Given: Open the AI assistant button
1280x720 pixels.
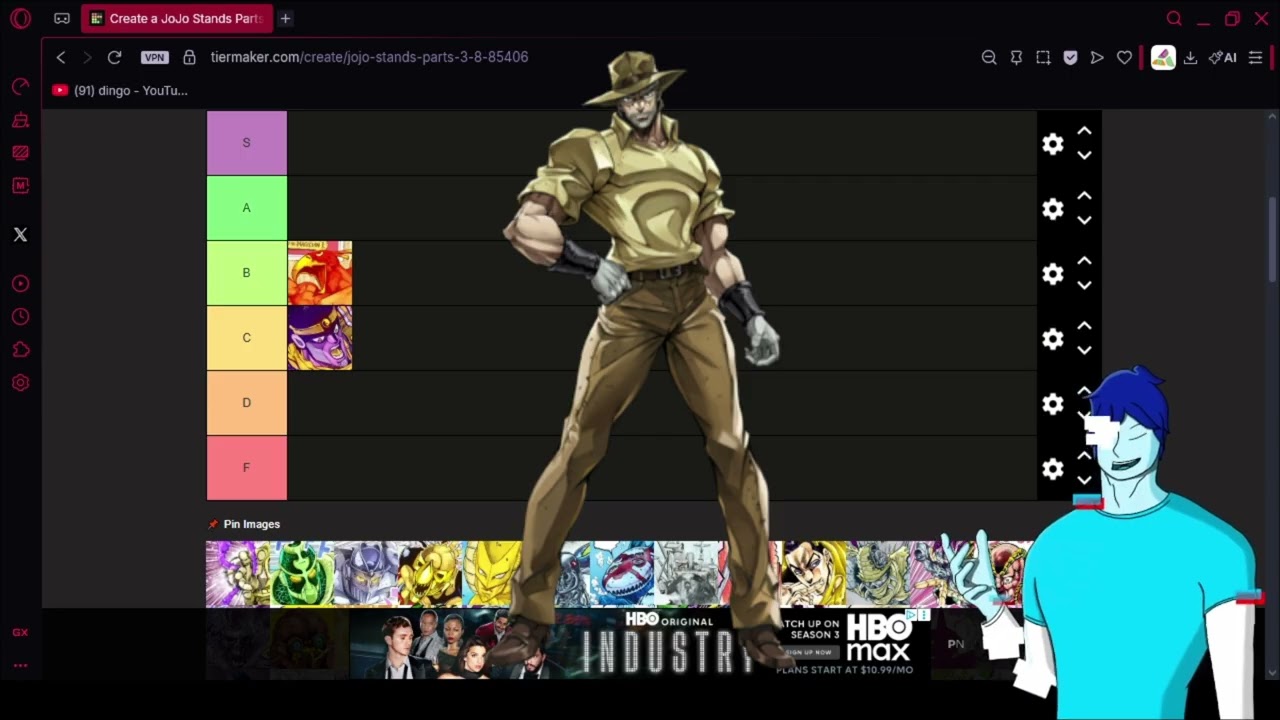Looking at the screenshot, I should point(1222,57).
